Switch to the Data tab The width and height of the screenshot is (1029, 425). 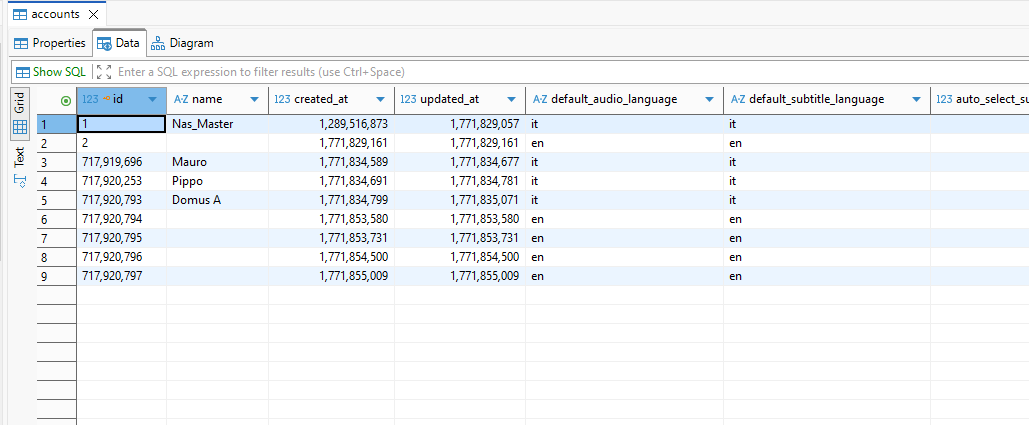[x=119, y=43]
